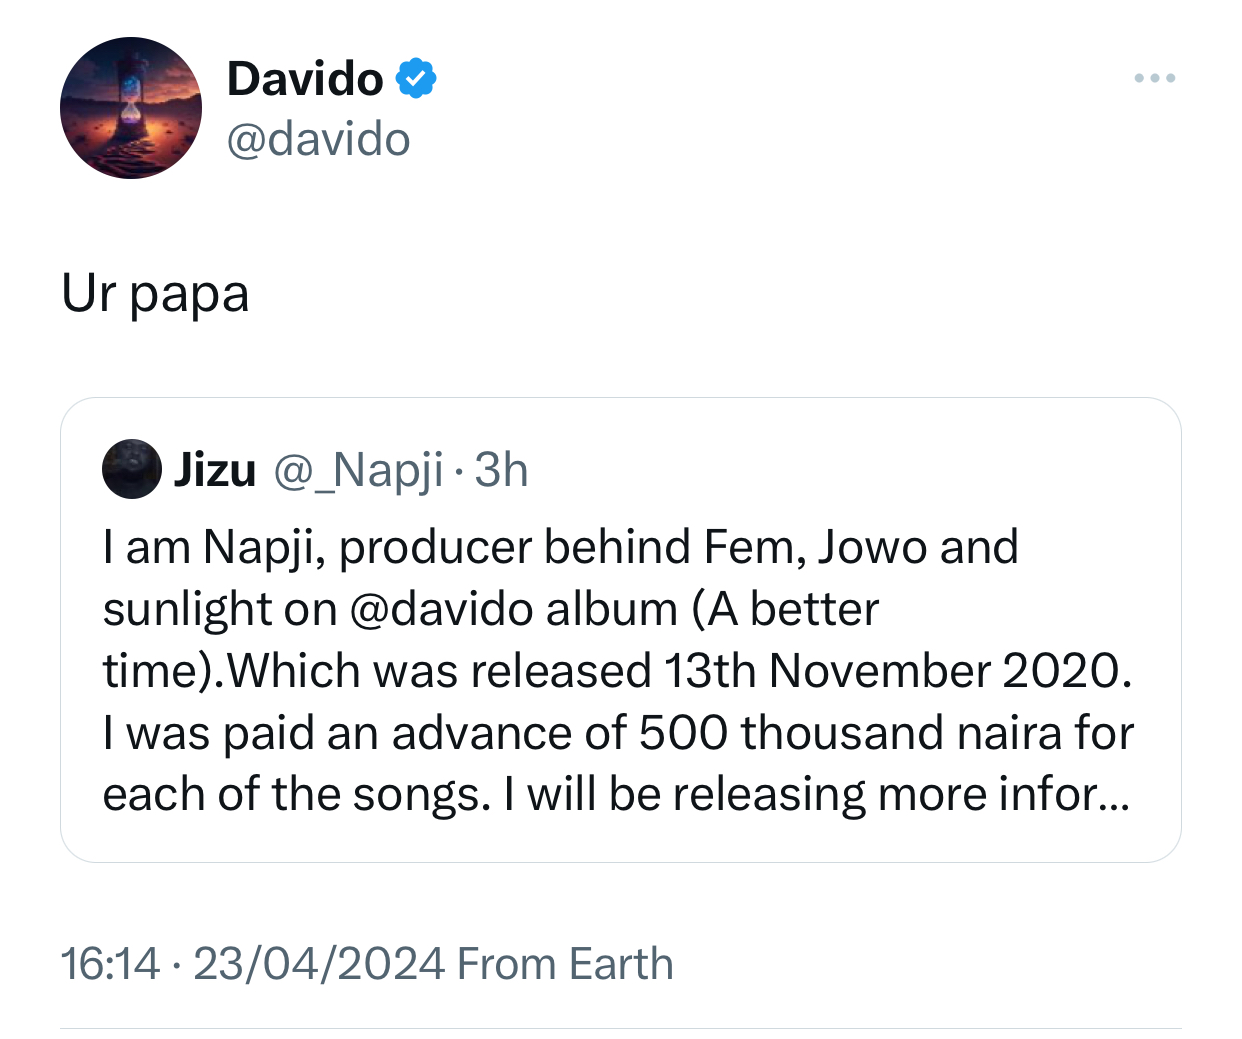Click the "Ur papa" tweet text
The image size is (1242, 1039).
click(155, 294)
